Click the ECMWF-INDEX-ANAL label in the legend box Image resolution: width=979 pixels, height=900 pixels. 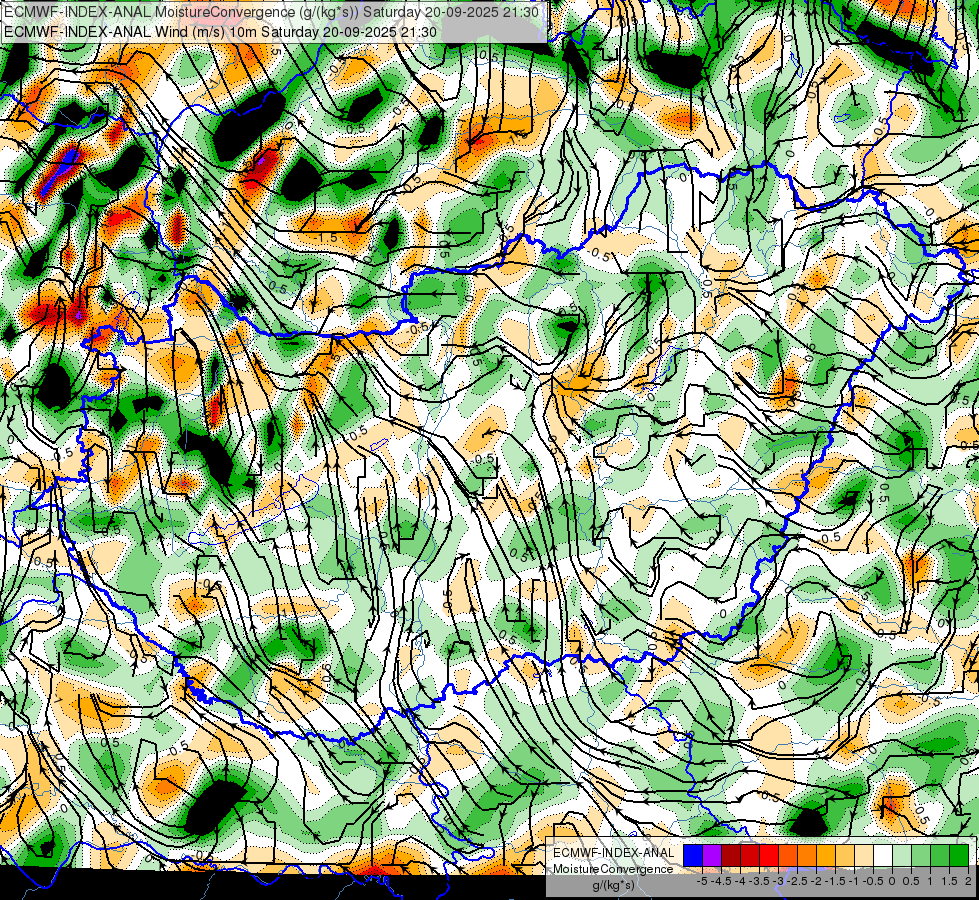[x=614, y=853]
